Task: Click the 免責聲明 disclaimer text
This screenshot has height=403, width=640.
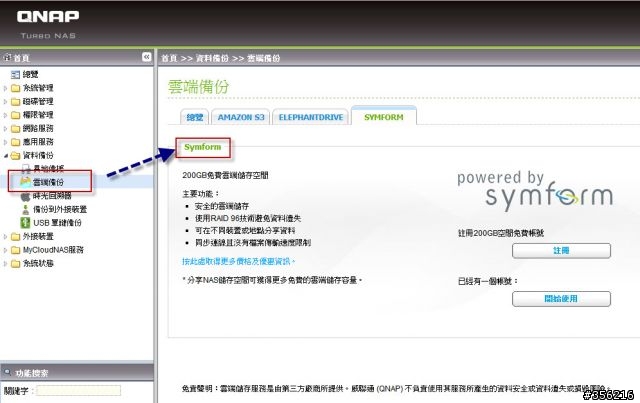Action: 396,389
